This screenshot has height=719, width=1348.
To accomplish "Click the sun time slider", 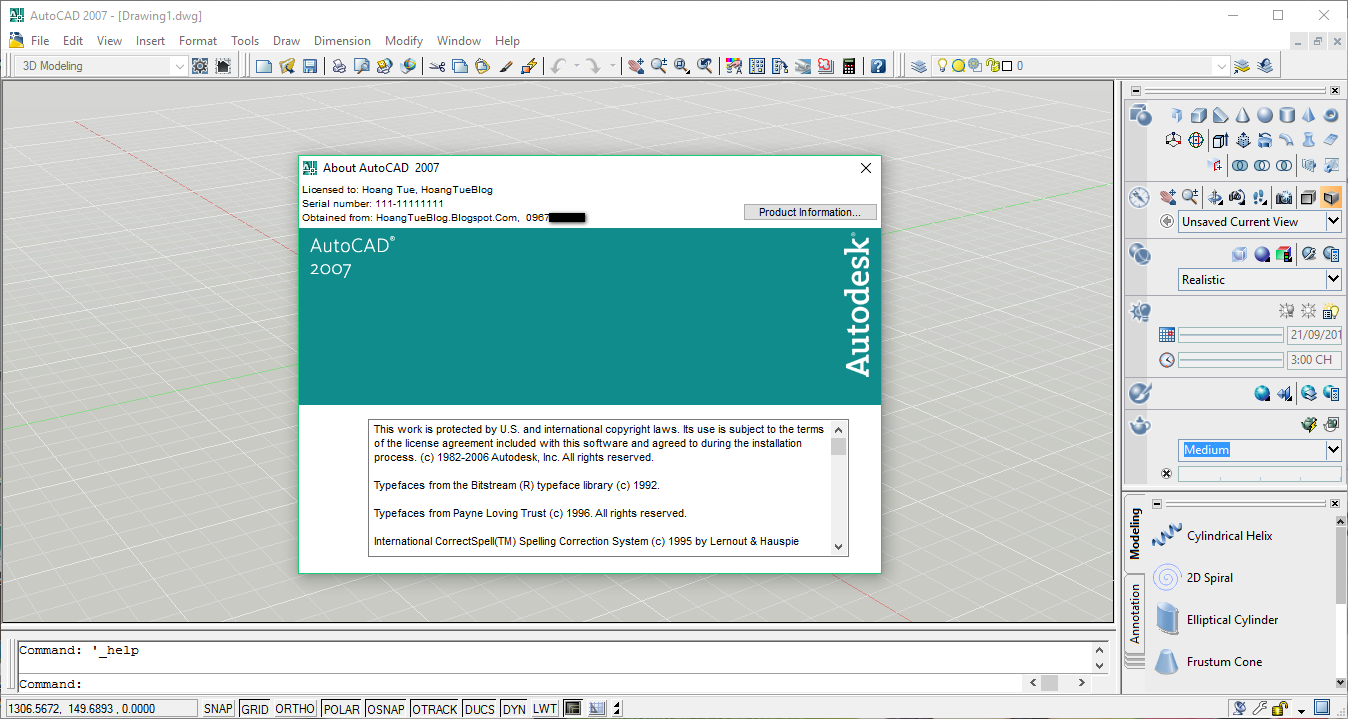I will pos(1231,360).
